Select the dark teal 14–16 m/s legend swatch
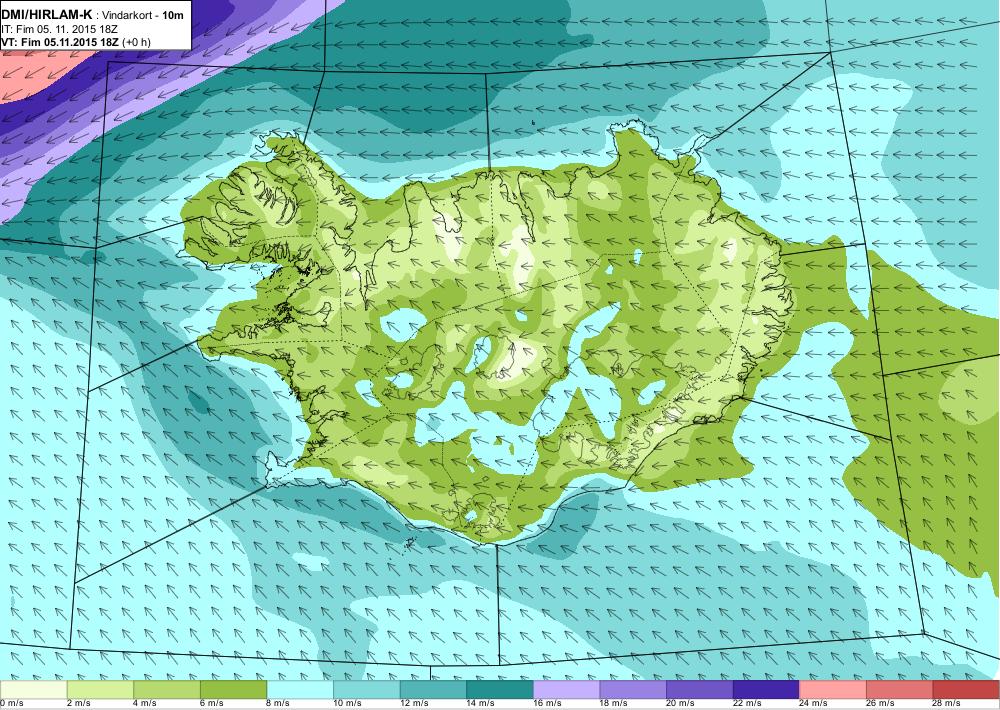Viewport: 1000px width, 710px height. click(499, 690)
